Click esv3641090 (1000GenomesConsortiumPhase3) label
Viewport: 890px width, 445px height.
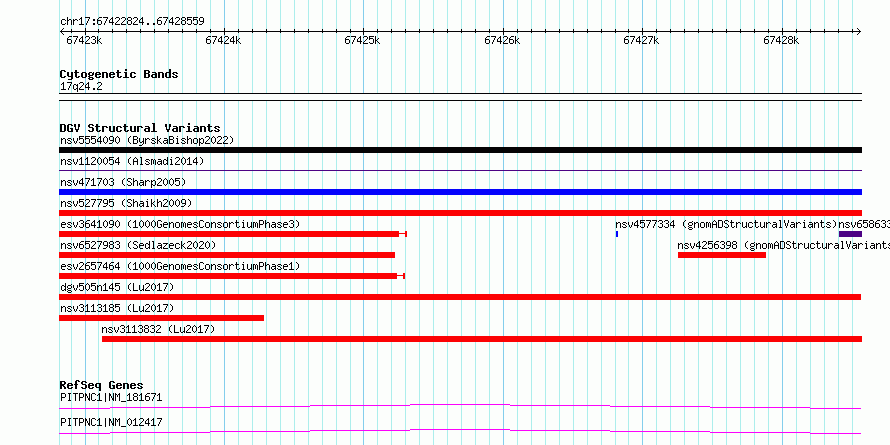coord(180,224)
